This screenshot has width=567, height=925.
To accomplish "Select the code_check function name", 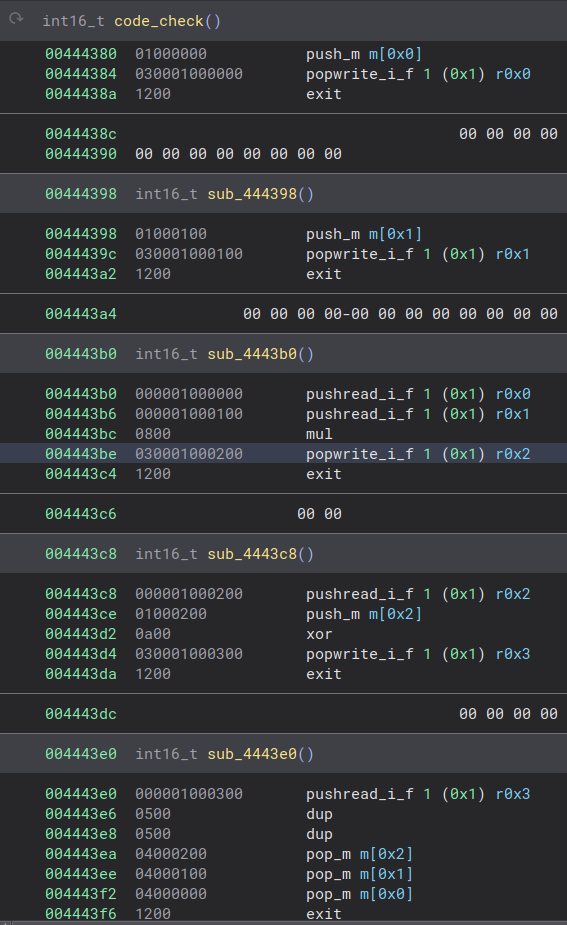I will click(159, 21).
